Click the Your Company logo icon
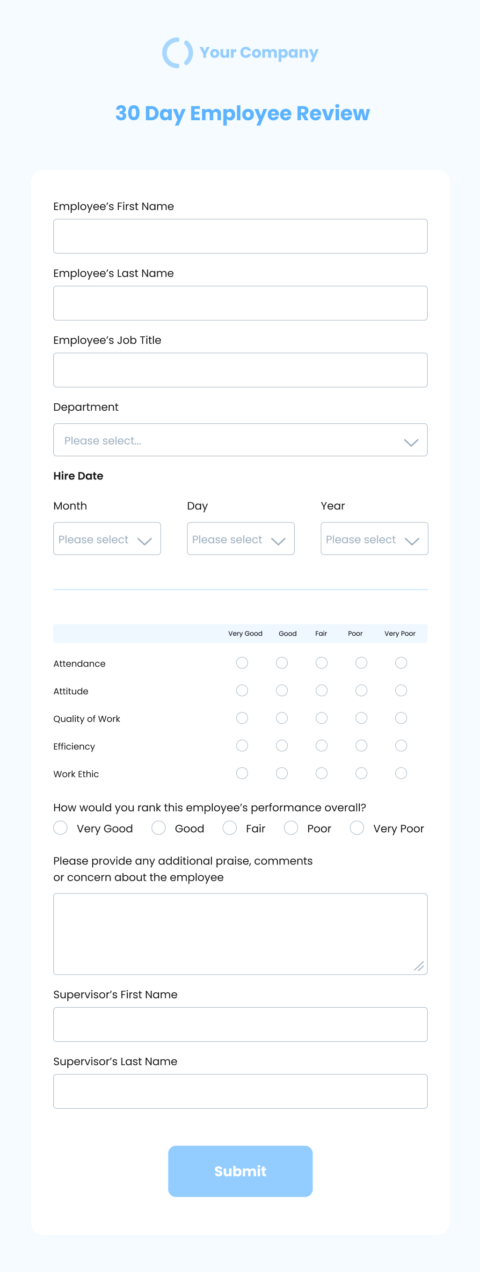480x1272 pixels. click(177, 53)
